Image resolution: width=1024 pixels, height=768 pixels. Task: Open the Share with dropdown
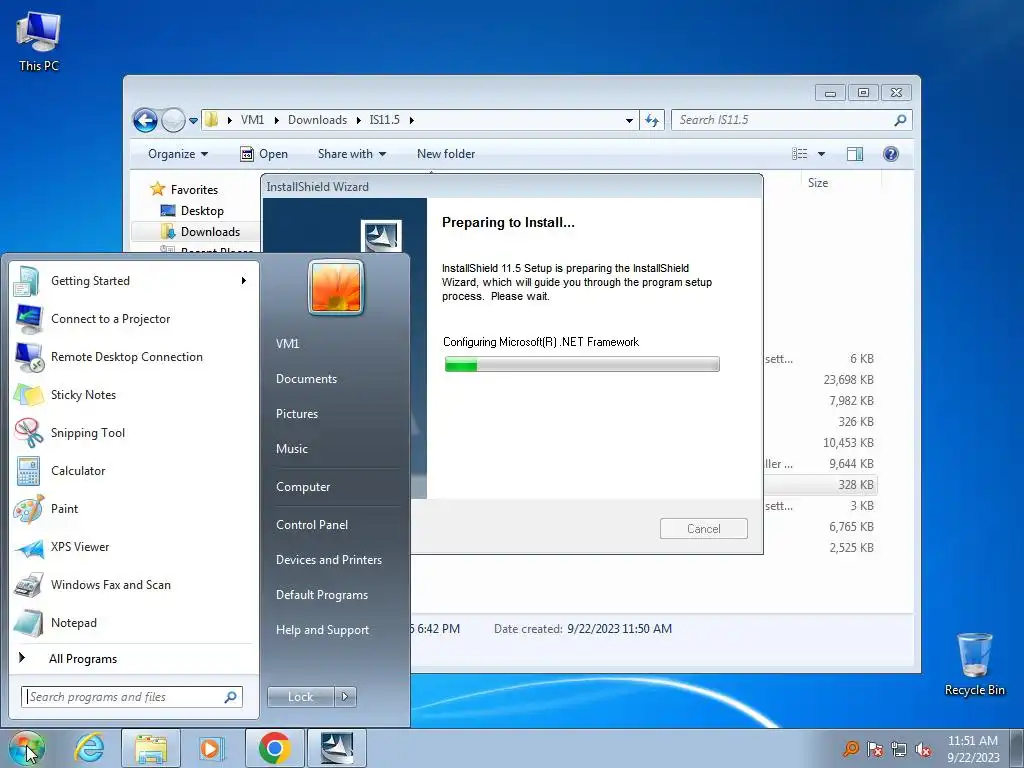pos(351,154)
